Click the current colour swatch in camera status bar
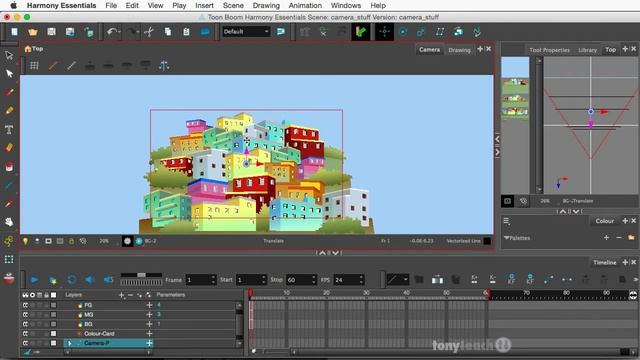 click(x=487, y=241)
